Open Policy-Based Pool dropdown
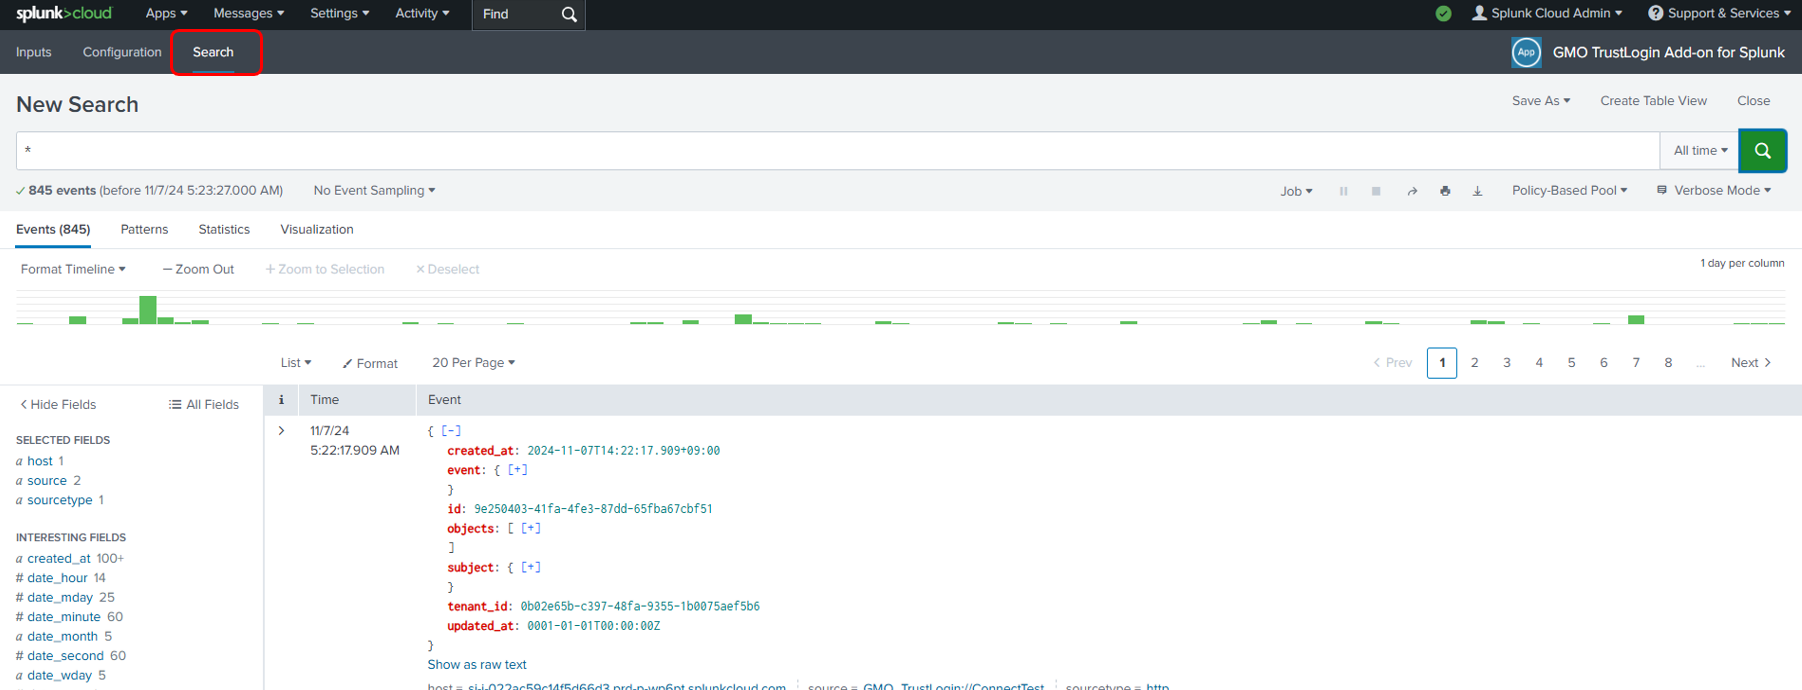 coord(1569,190)
